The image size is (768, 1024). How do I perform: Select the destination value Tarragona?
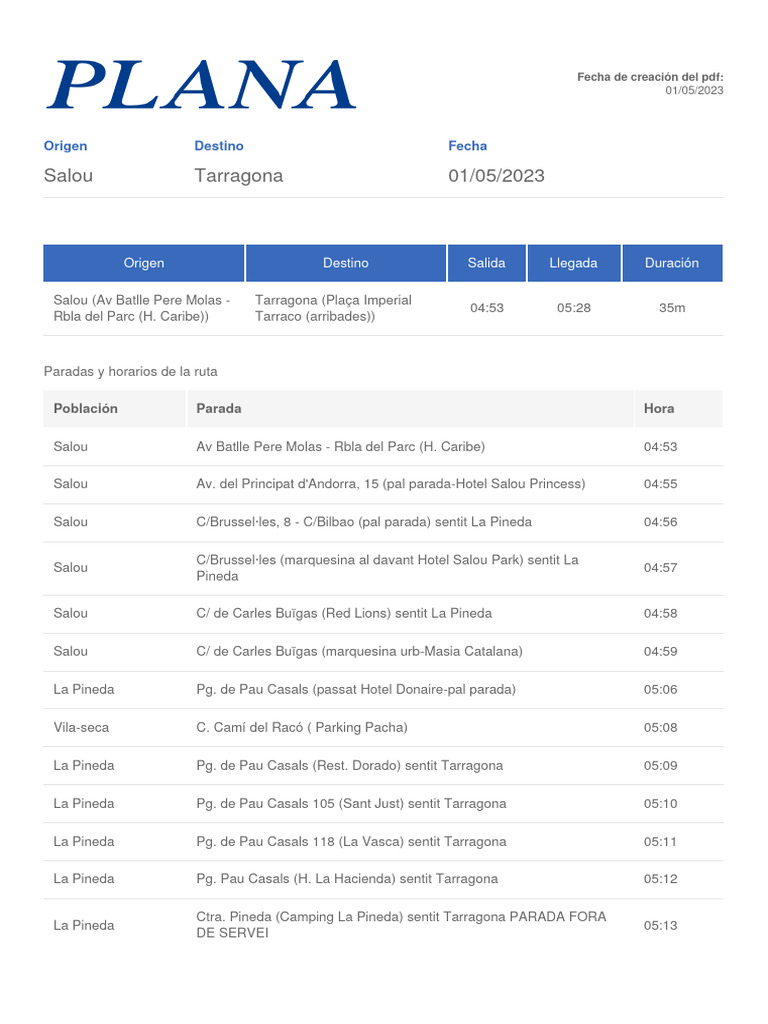(x=239, y=176)
